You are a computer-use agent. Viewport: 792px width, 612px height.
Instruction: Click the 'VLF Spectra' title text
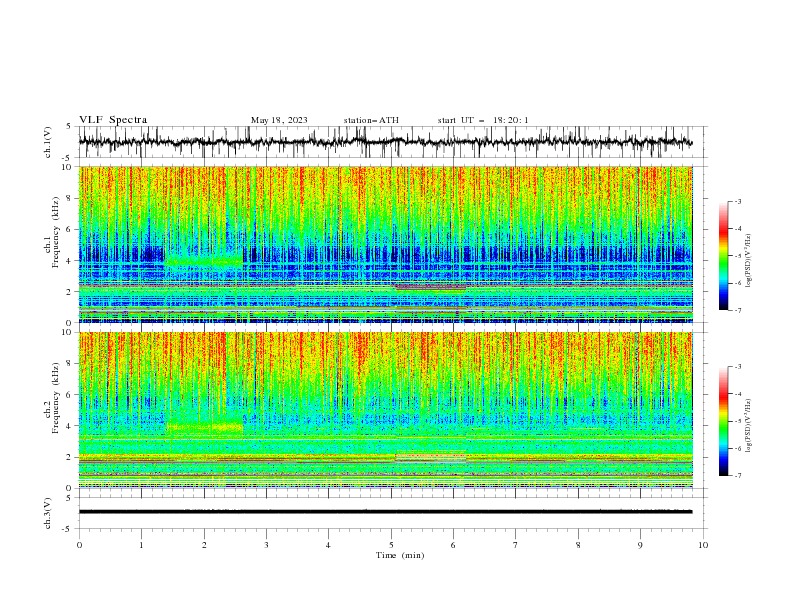tap(113, 120)
